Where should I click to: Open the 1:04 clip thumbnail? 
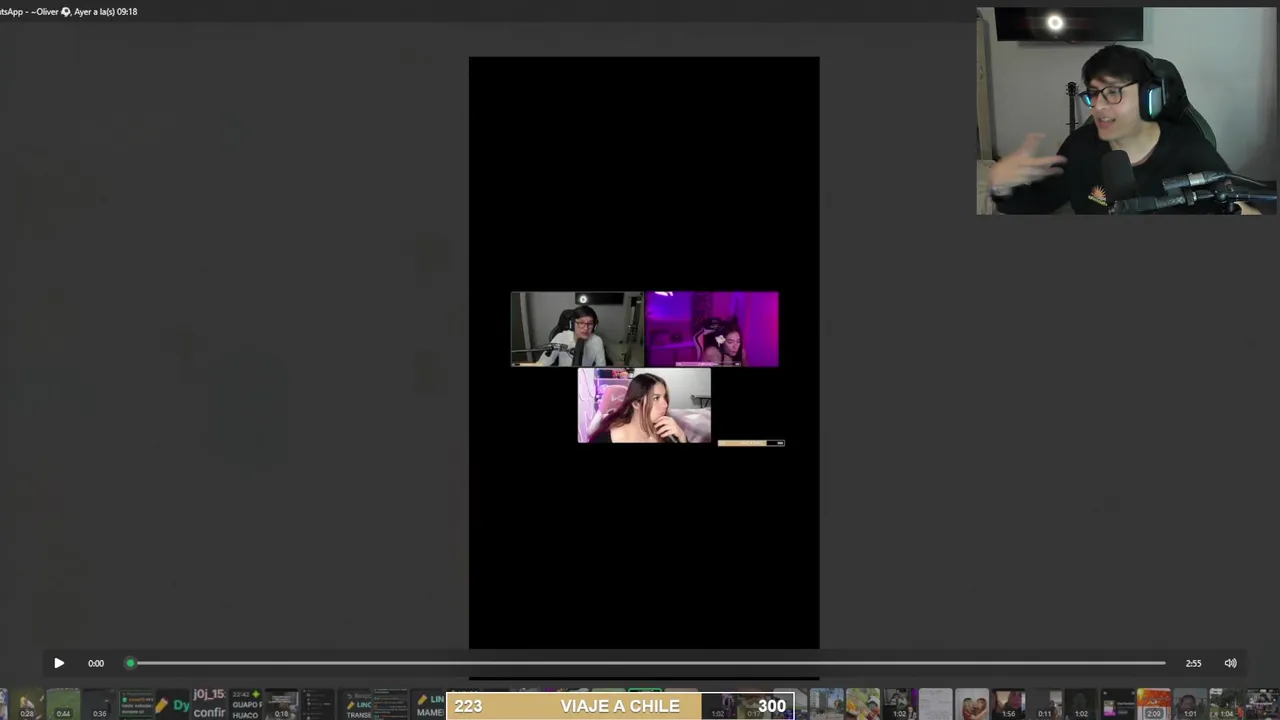tap(1225, 704)
